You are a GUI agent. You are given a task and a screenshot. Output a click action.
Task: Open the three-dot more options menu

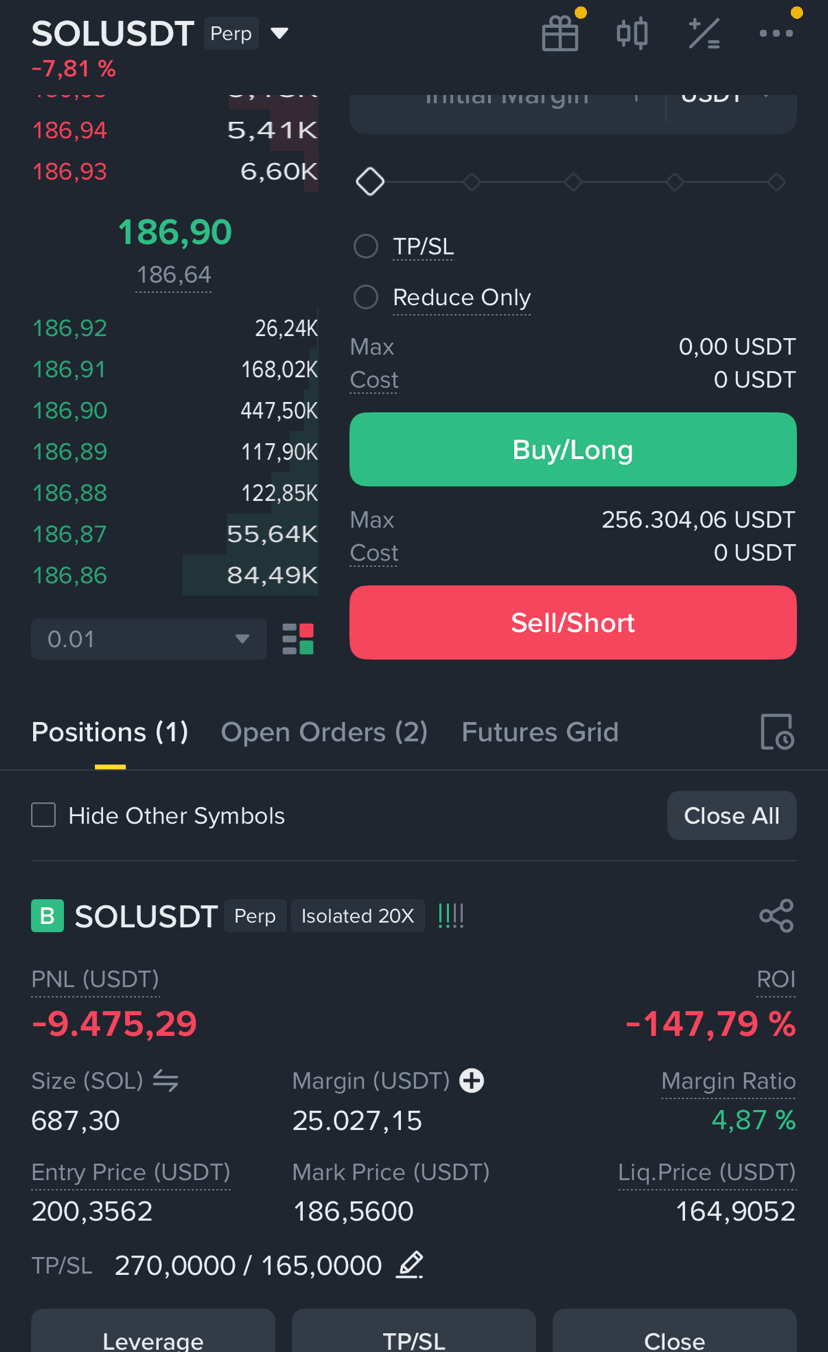(x=776, y=34)
